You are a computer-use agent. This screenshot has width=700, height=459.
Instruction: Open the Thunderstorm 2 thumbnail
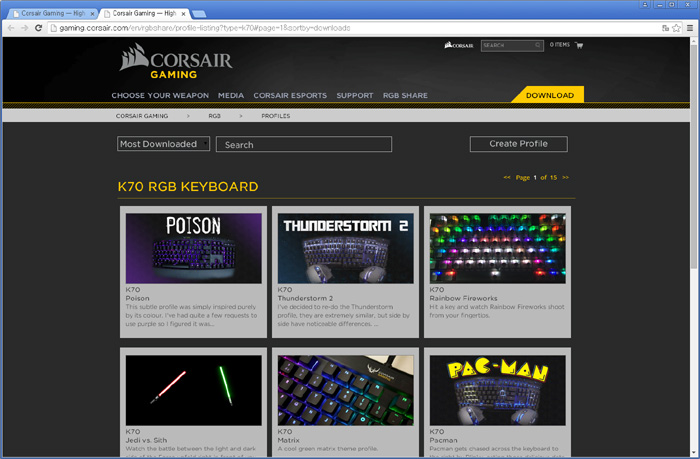pyautogui.click(x=346, y=248)
